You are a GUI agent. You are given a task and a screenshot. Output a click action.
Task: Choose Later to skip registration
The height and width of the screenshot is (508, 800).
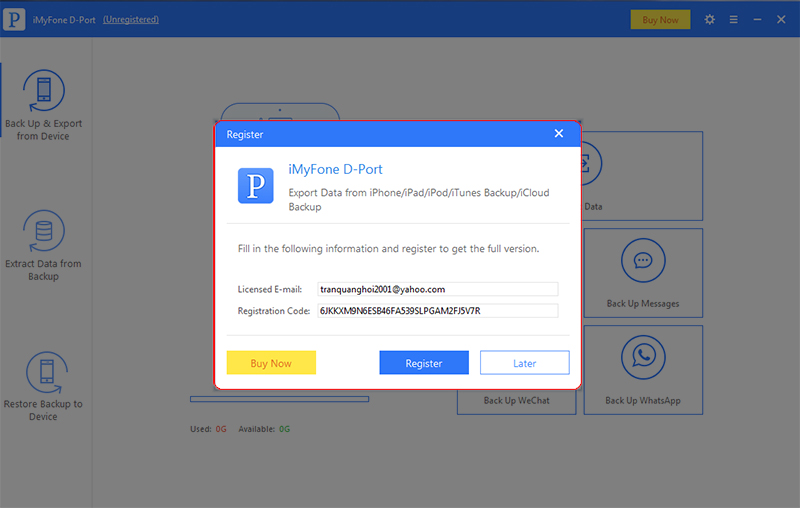(x=524, y=363)
